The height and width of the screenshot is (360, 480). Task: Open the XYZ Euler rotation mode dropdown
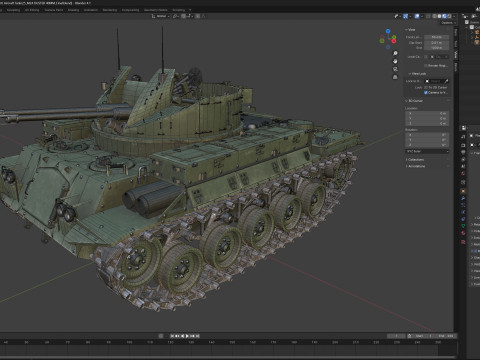[x=427, y=151]
